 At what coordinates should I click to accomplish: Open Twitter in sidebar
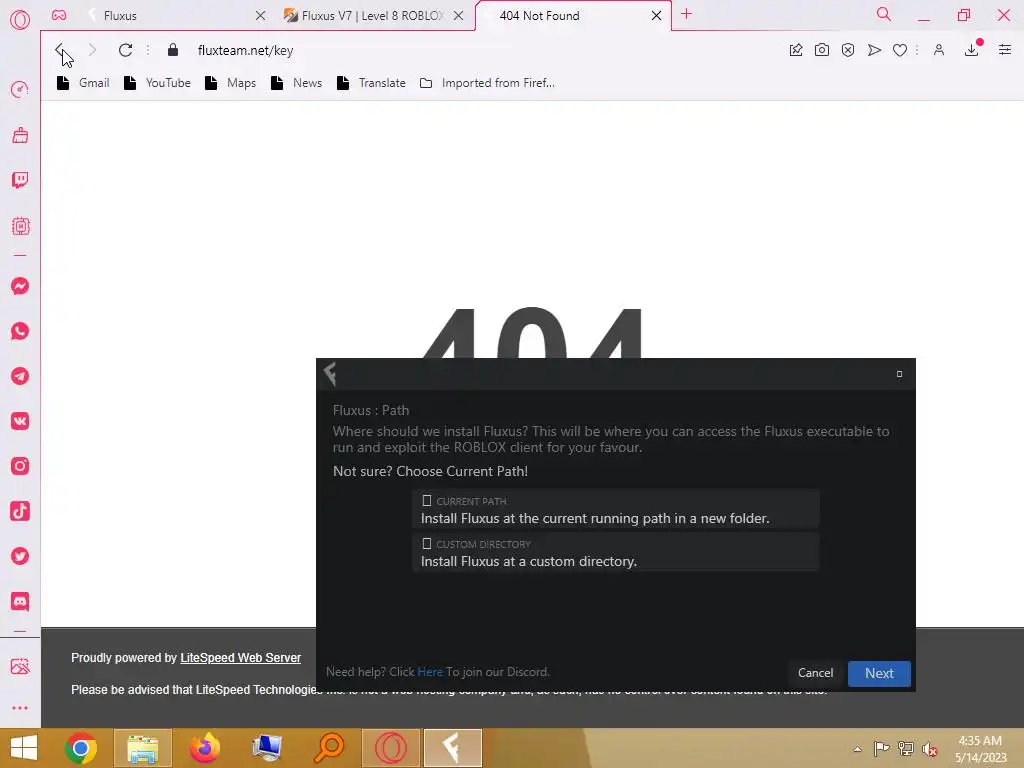coord(20,556)
